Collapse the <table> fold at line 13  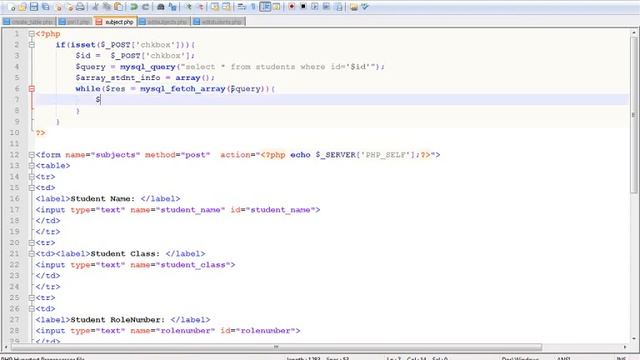click(31, 166)
